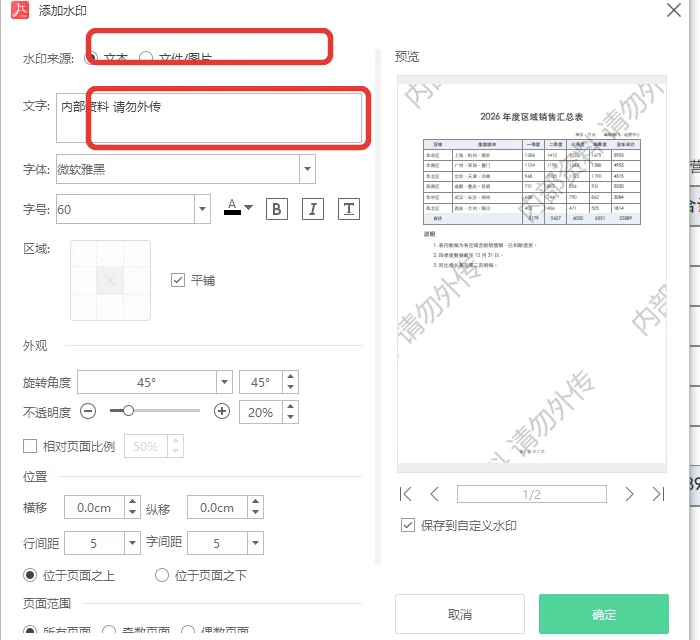
Task: Click the rotation angle 45° spinner up arrow
Action: click(x=291, y=377)
